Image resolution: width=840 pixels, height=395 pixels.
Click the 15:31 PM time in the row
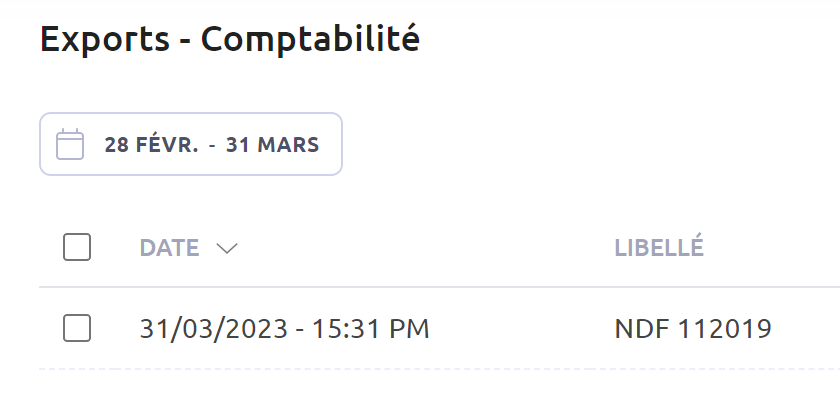(x=370, y=329)
